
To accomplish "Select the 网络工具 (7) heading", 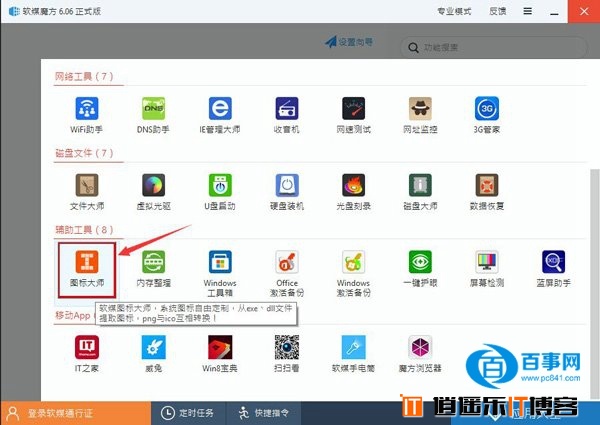I will pyautogui.click(x=84, y=77).
